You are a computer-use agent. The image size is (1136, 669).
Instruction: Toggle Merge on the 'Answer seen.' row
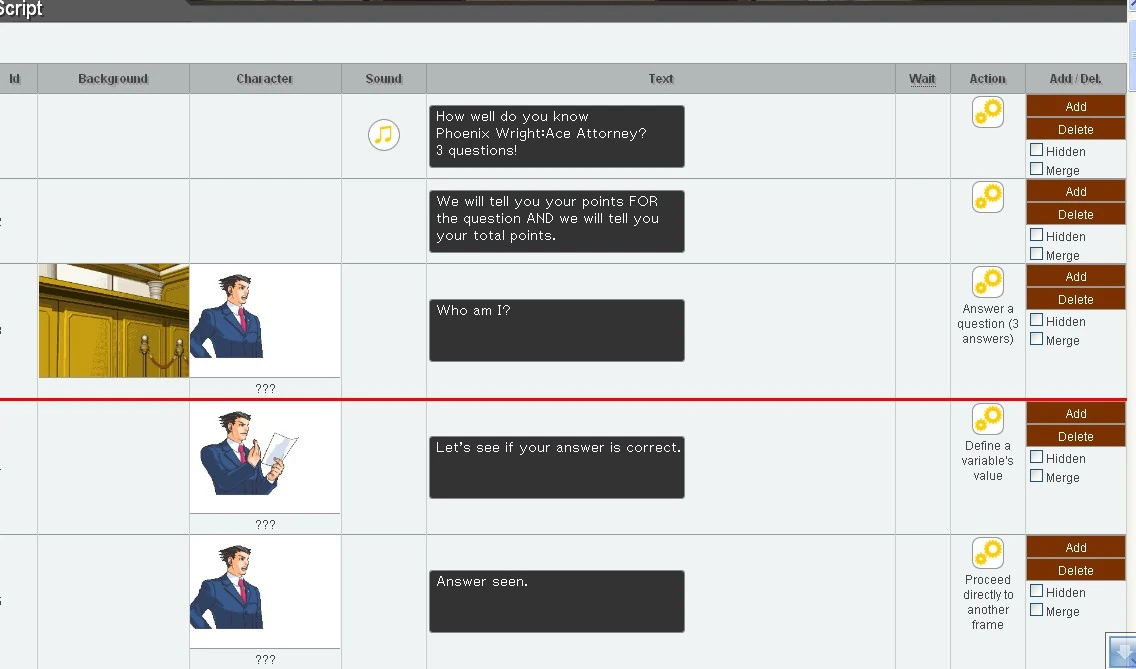[1037, 610]
